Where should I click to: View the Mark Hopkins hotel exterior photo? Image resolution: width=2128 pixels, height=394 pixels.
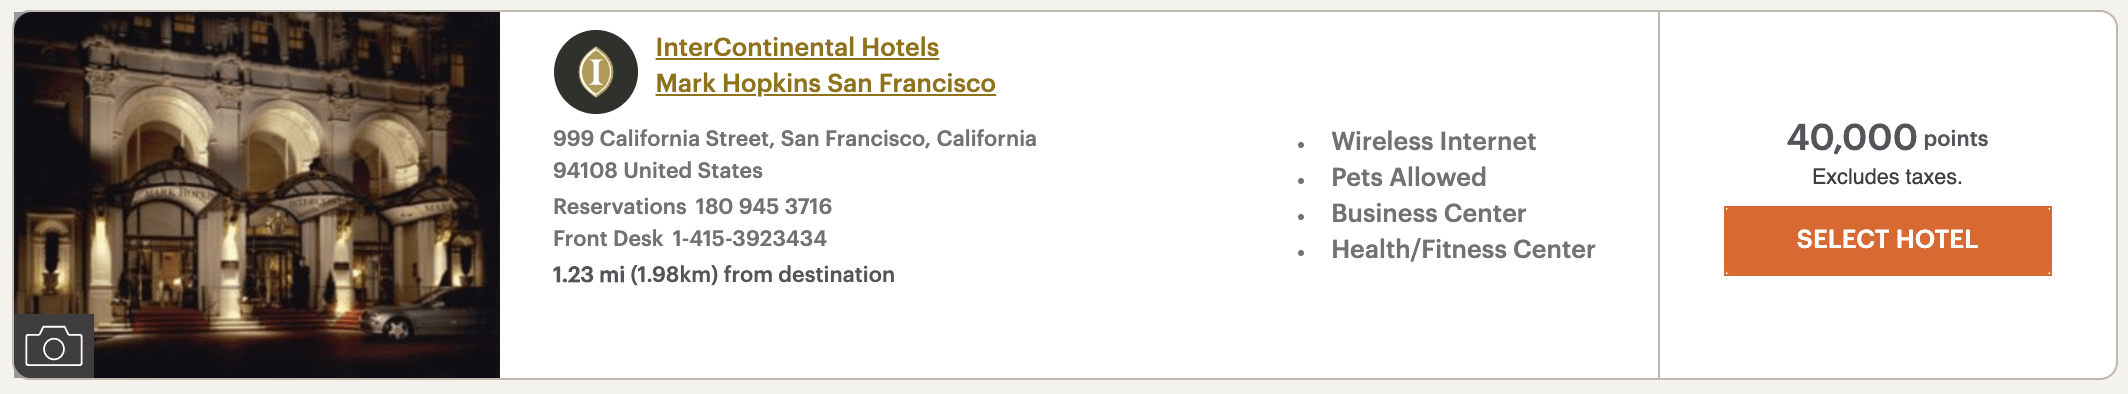(x=257, y=195)
